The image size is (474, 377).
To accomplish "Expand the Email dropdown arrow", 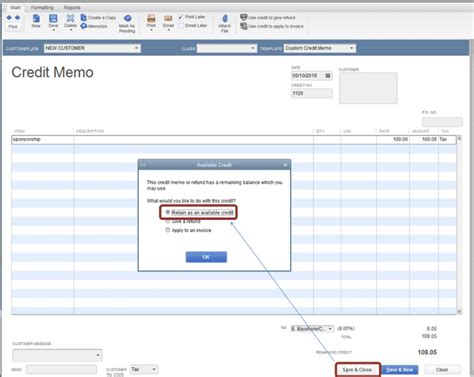I will (x=168, y=30).
